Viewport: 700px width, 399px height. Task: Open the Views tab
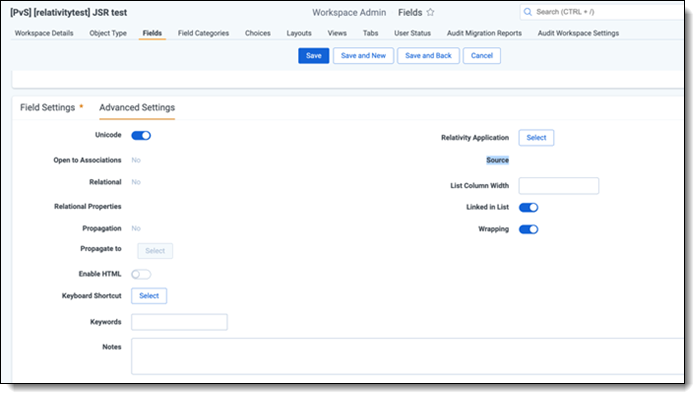337,33
